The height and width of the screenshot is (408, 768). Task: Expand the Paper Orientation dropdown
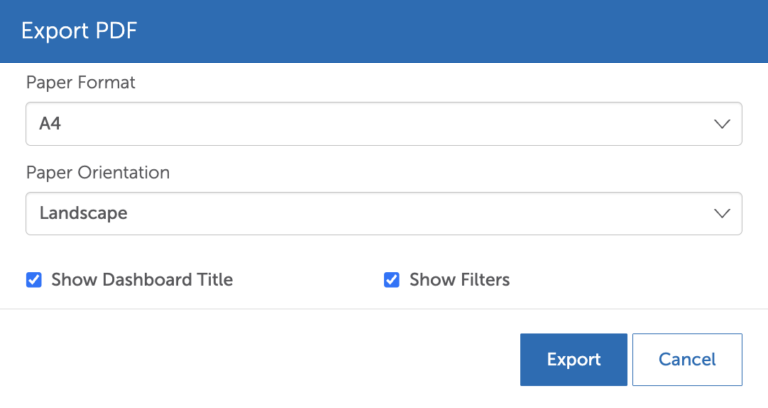(383, 213)
